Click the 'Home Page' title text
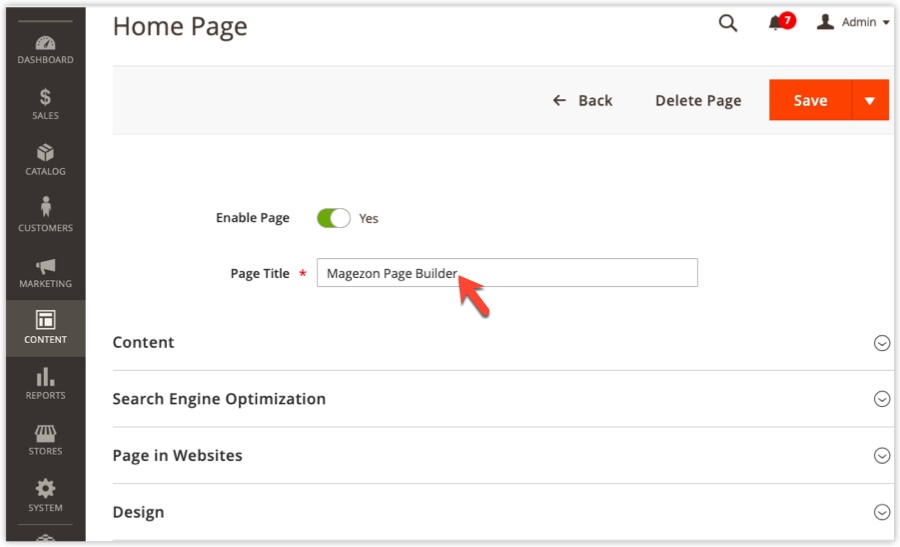The width and height of the screenshot is (900, 547). [180, 27]
